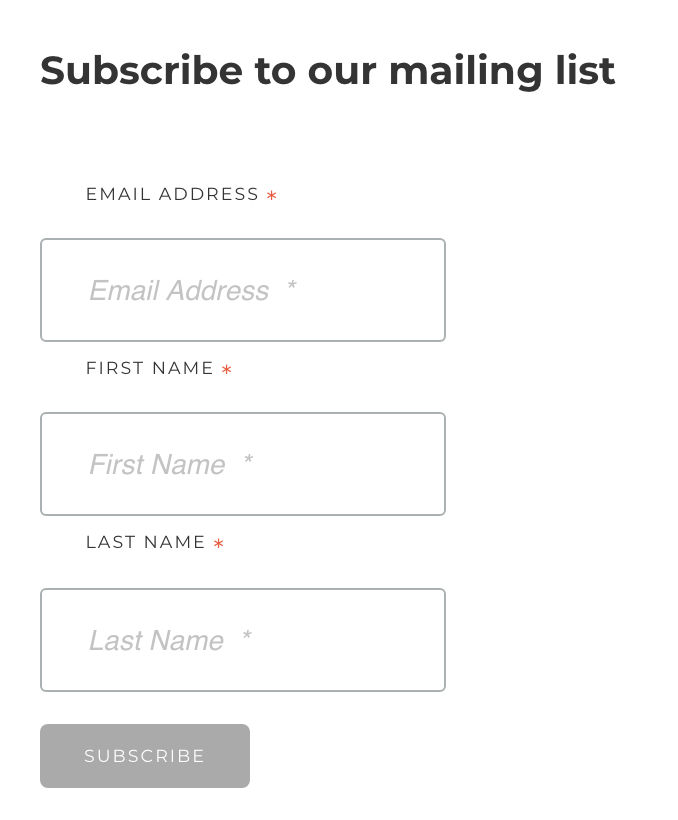Click the italic 'Last Name' placeholder text

(156, 641)
